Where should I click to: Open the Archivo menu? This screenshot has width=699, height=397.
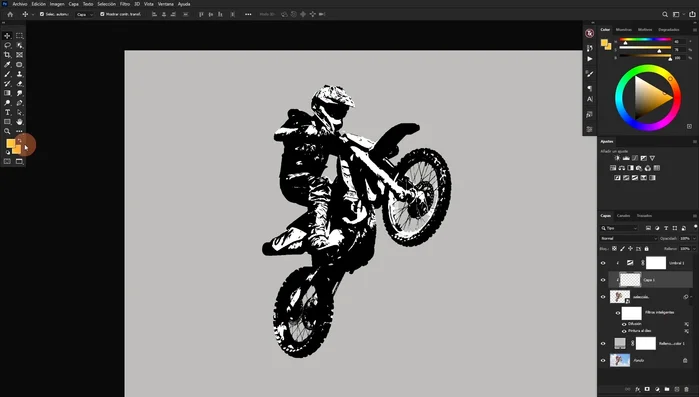click(20, 4)
